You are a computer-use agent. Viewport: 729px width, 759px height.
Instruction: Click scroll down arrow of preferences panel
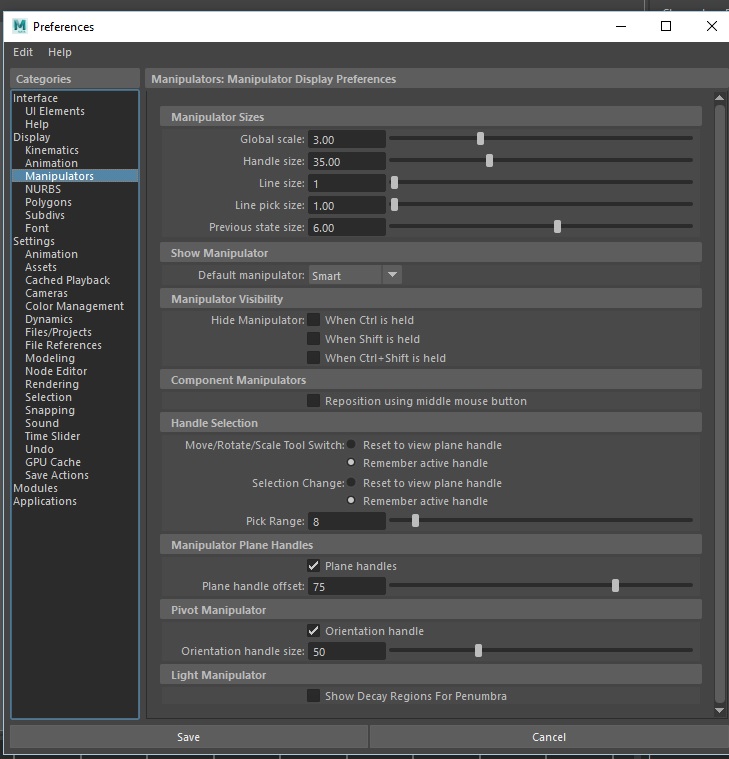coord(719,711)
